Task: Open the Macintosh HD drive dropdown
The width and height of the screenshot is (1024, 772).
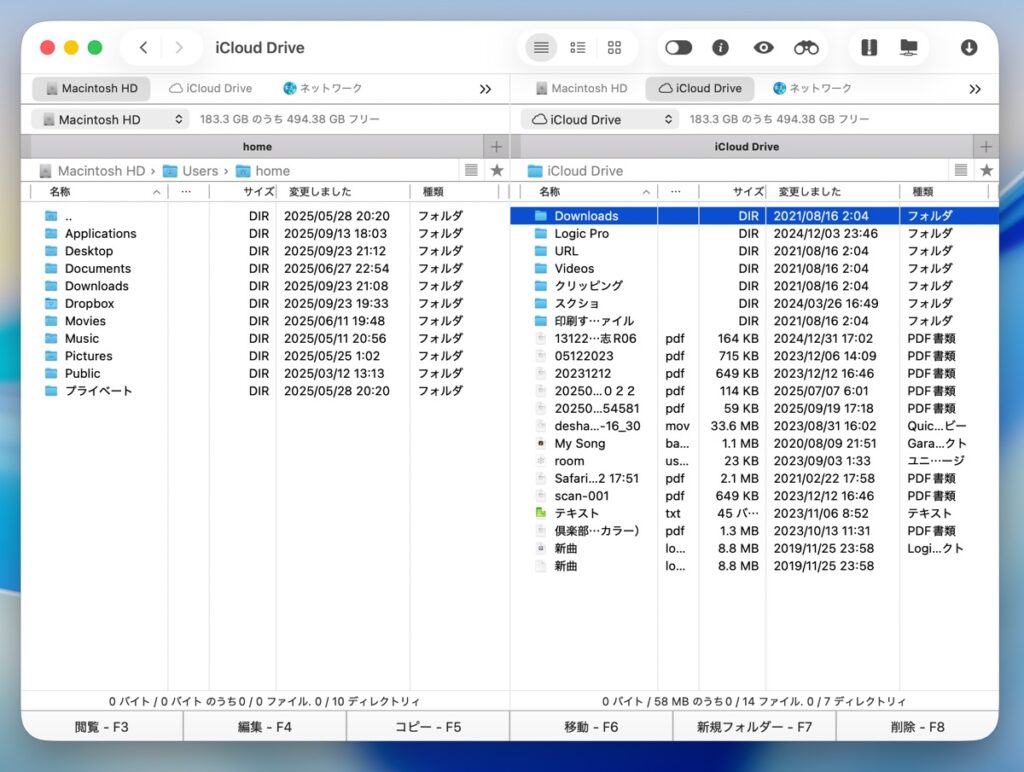Action: coord(110,119)
